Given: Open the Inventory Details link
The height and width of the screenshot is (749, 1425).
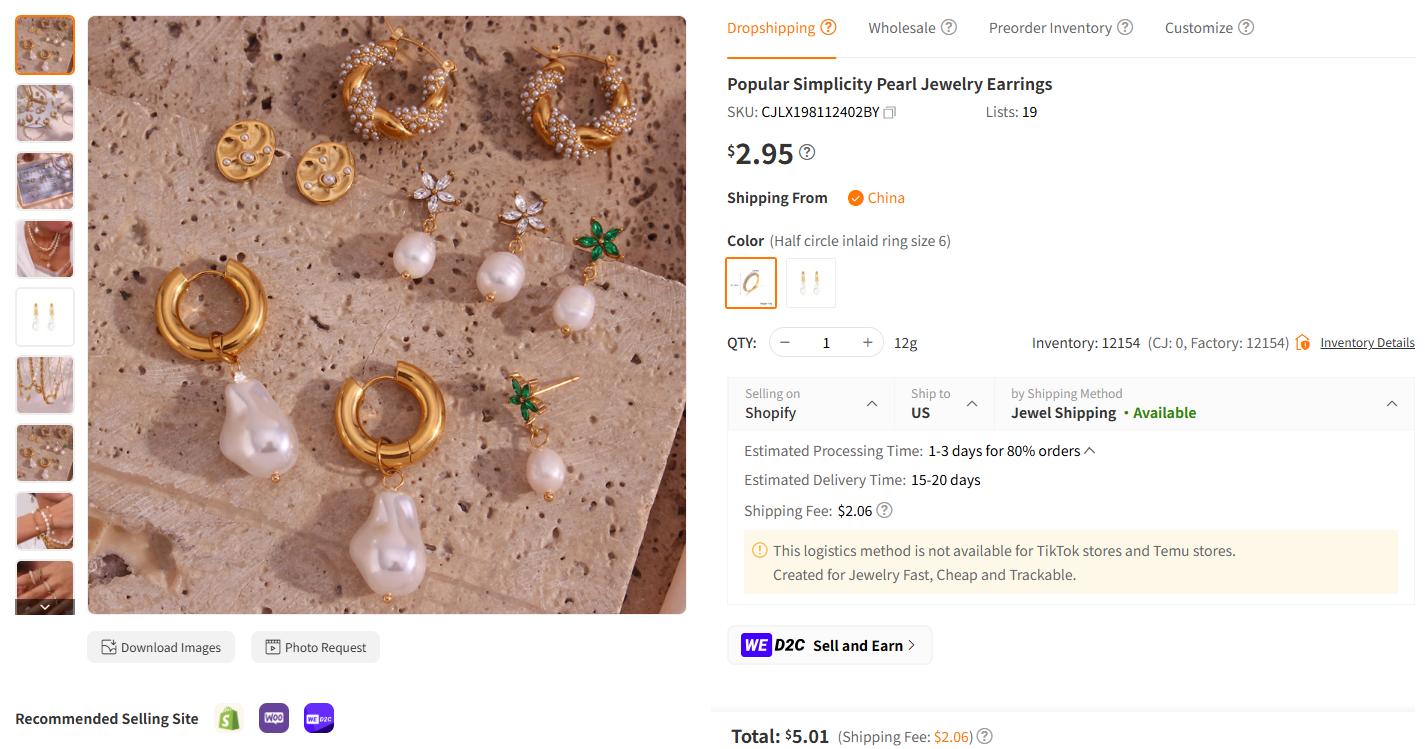Looking at the screenshot, I should point(1367,342).
